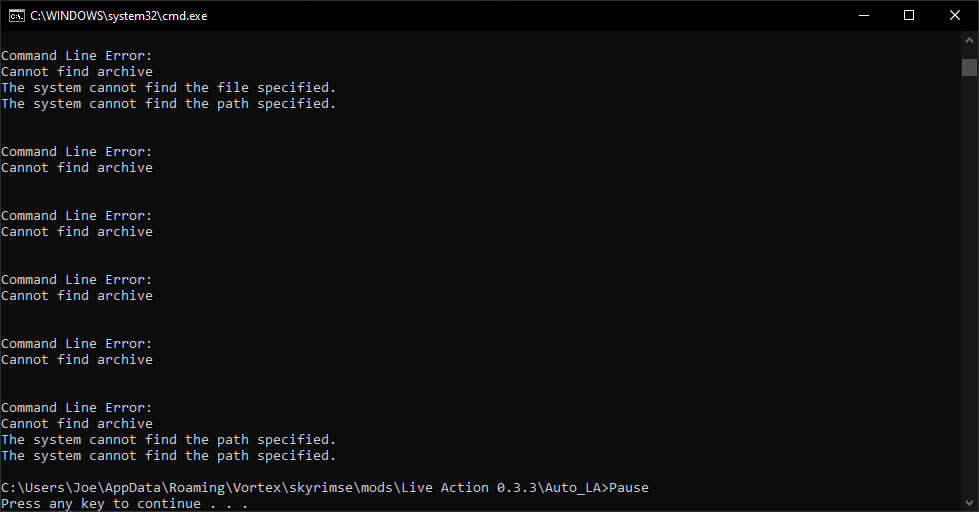The height and width of the screenshot is (512, 979).
Task: Click the Pause command text
Action: [x=629, y=488]
